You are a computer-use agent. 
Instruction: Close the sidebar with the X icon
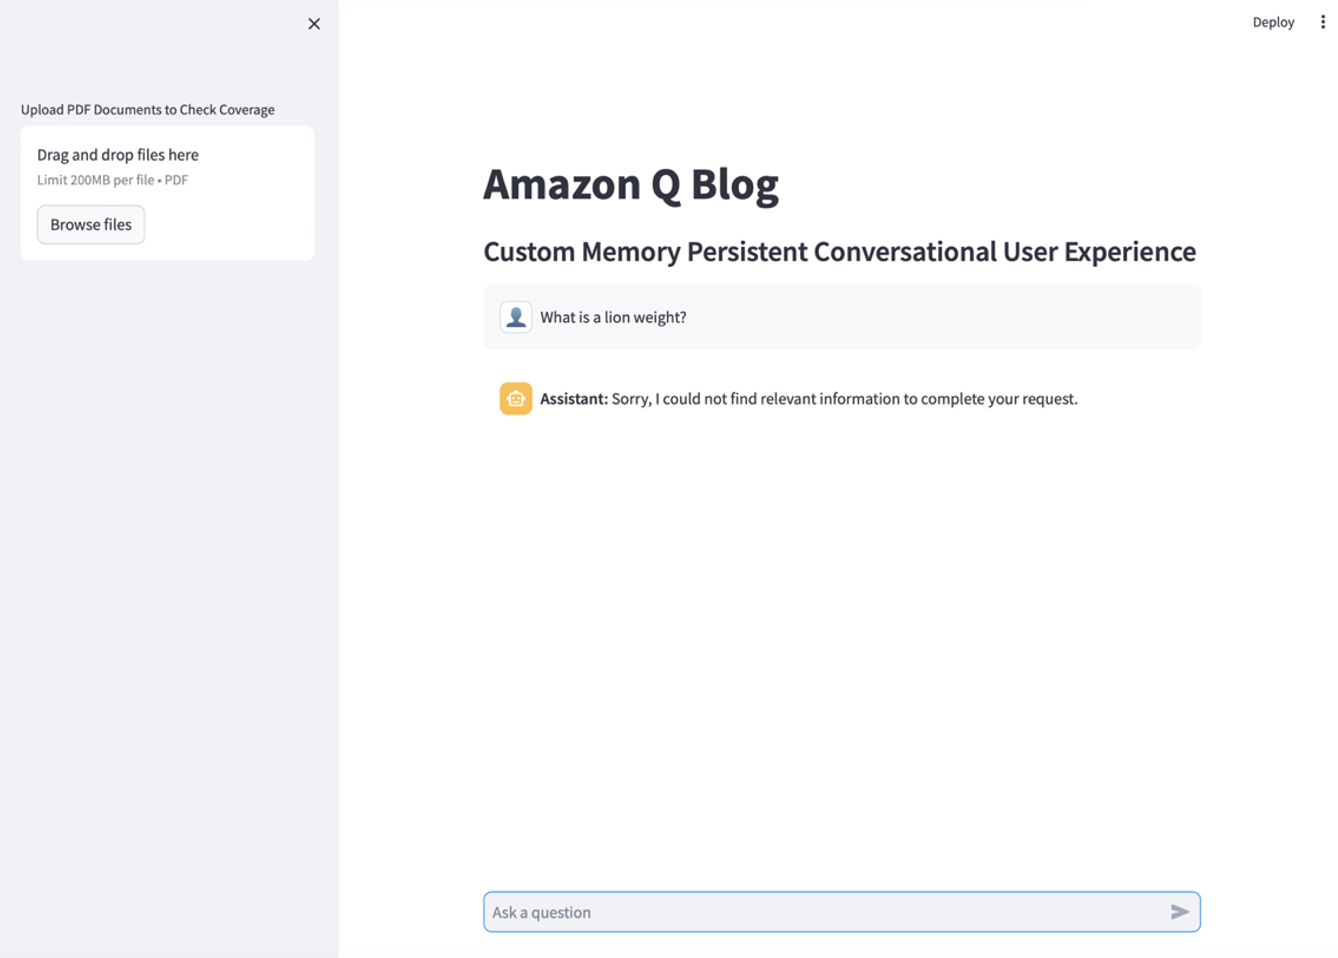[x=314, y=24]
